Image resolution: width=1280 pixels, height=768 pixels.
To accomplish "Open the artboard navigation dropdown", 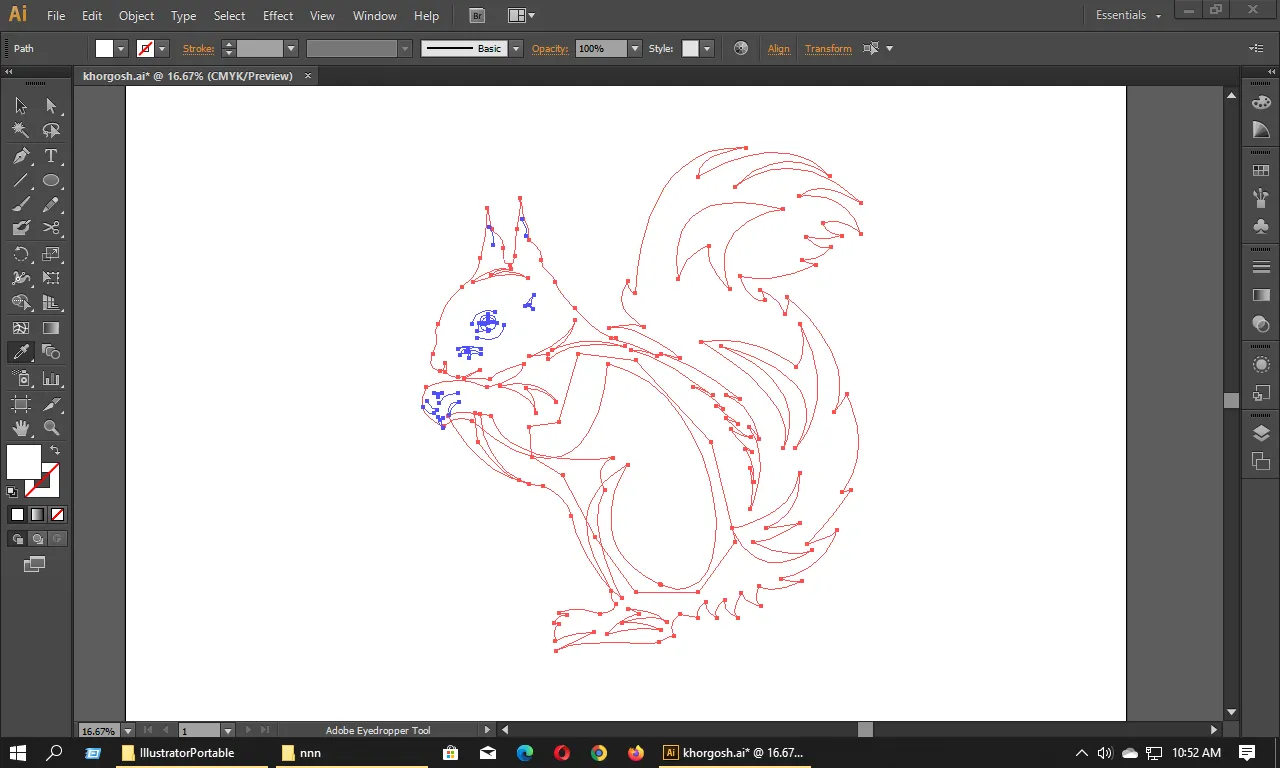I will click(x=228, y=731).
